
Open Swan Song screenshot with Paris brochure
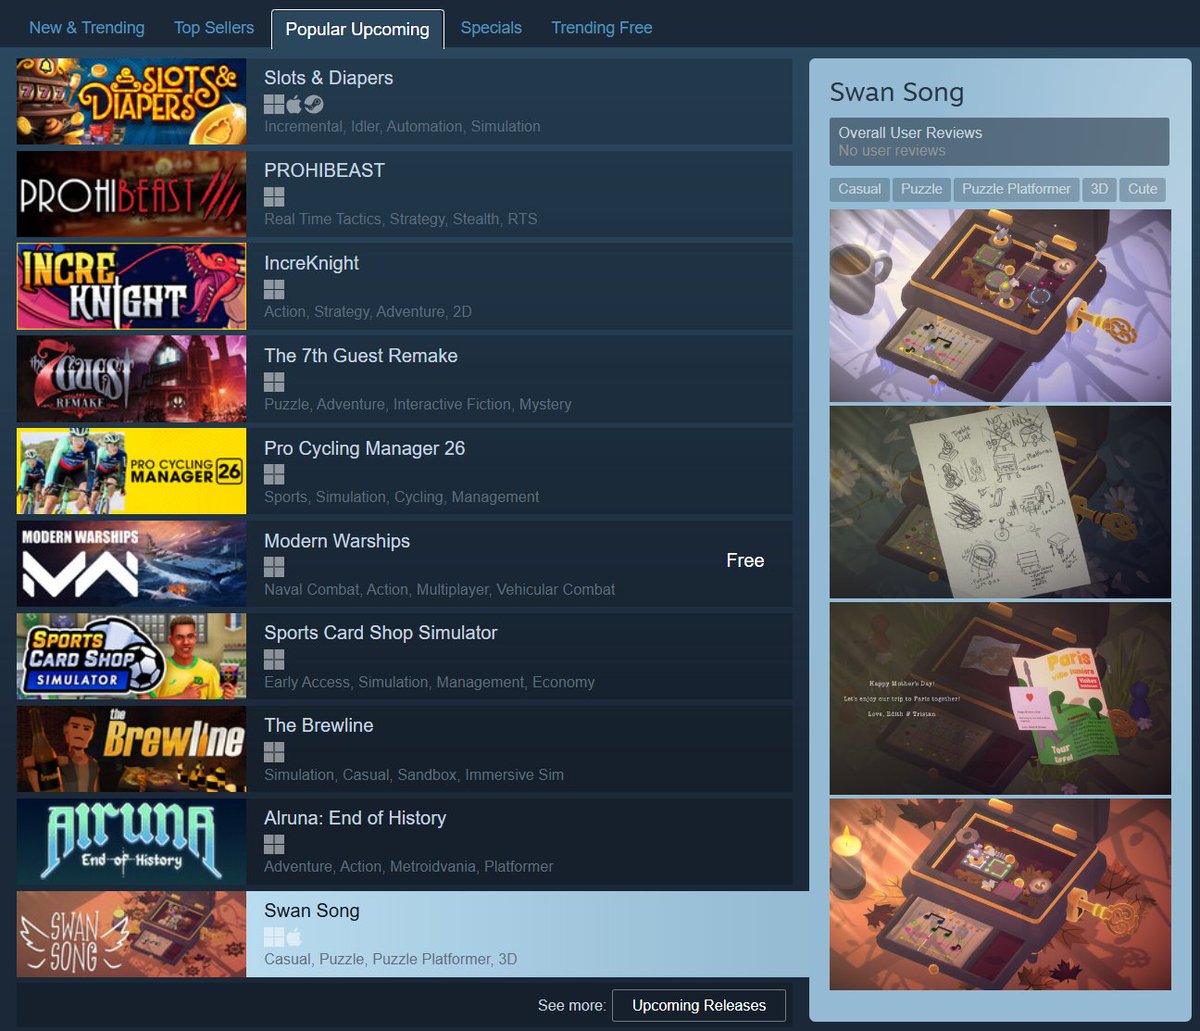coord(1000,698)
